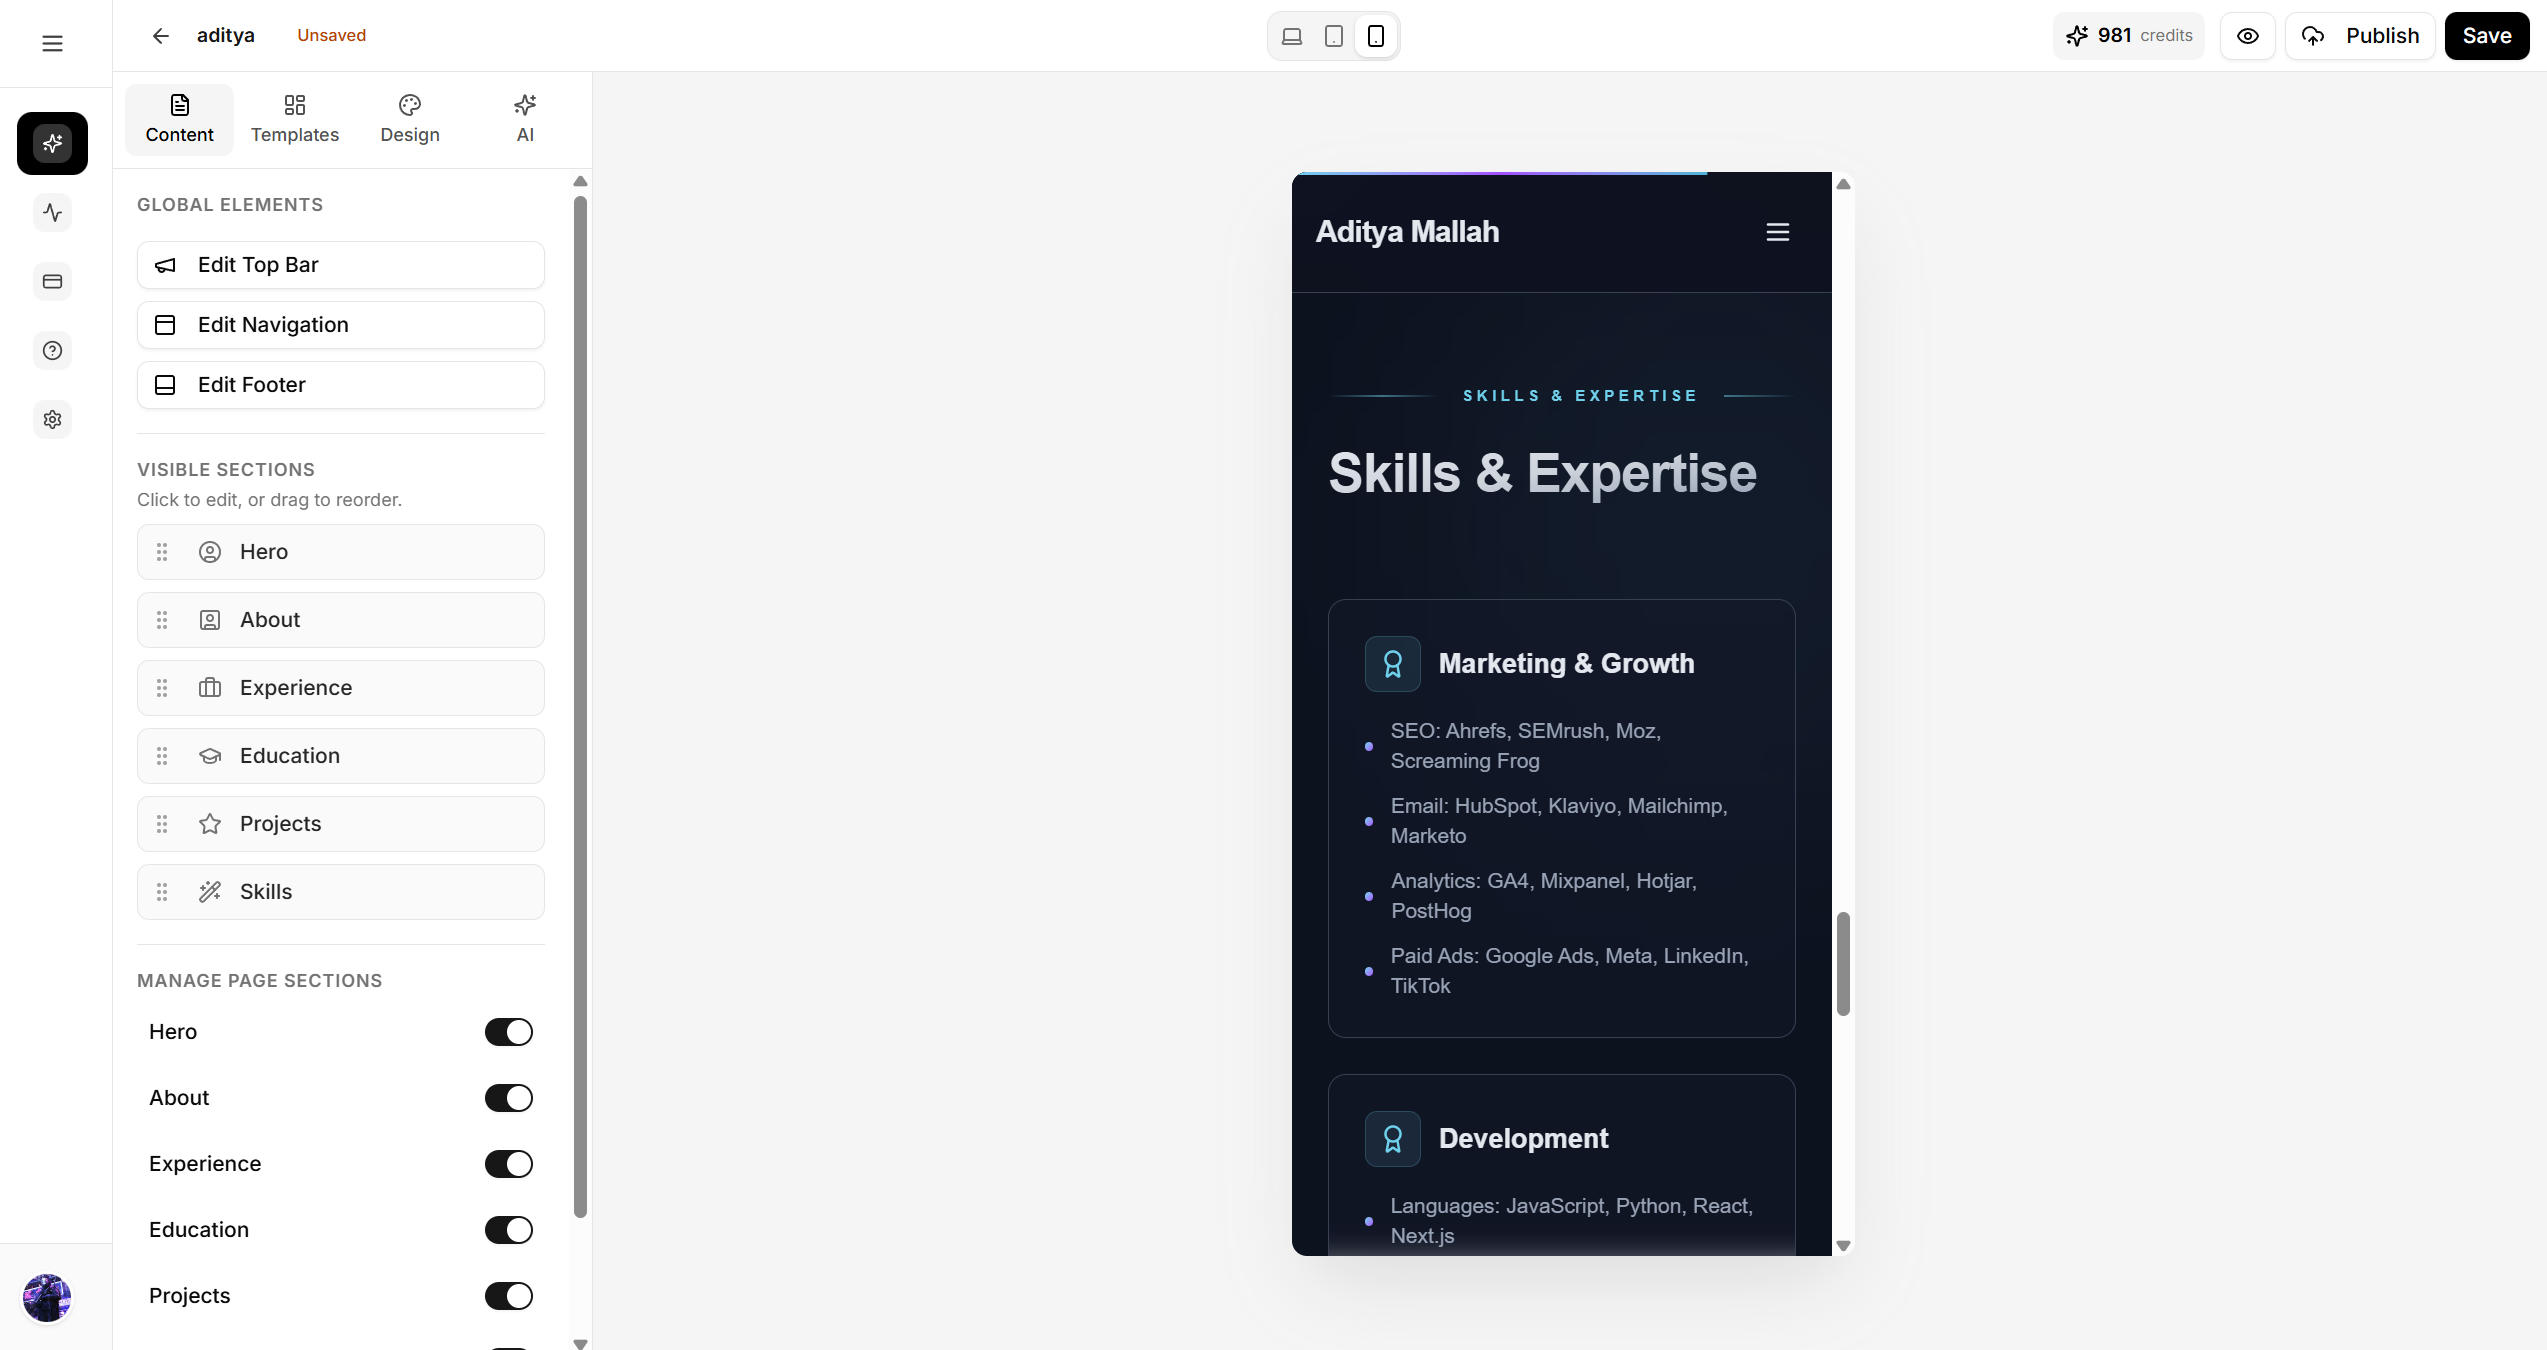2547x1350 pixels.
Task: Select the Education section to edit
Action: [x=340, y=756]
